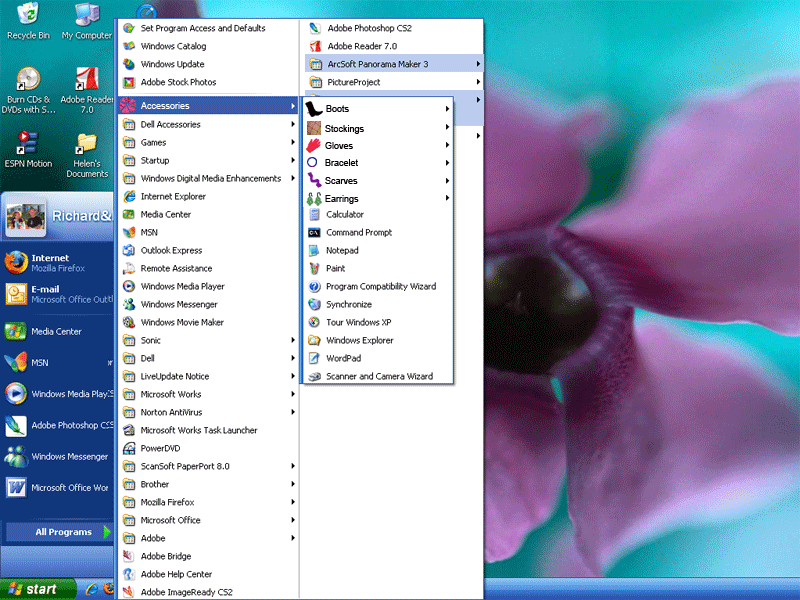Open the Norton AntiVirus folder
The height and width of the screenshot is (600, 800).
(x=208, y=412)
